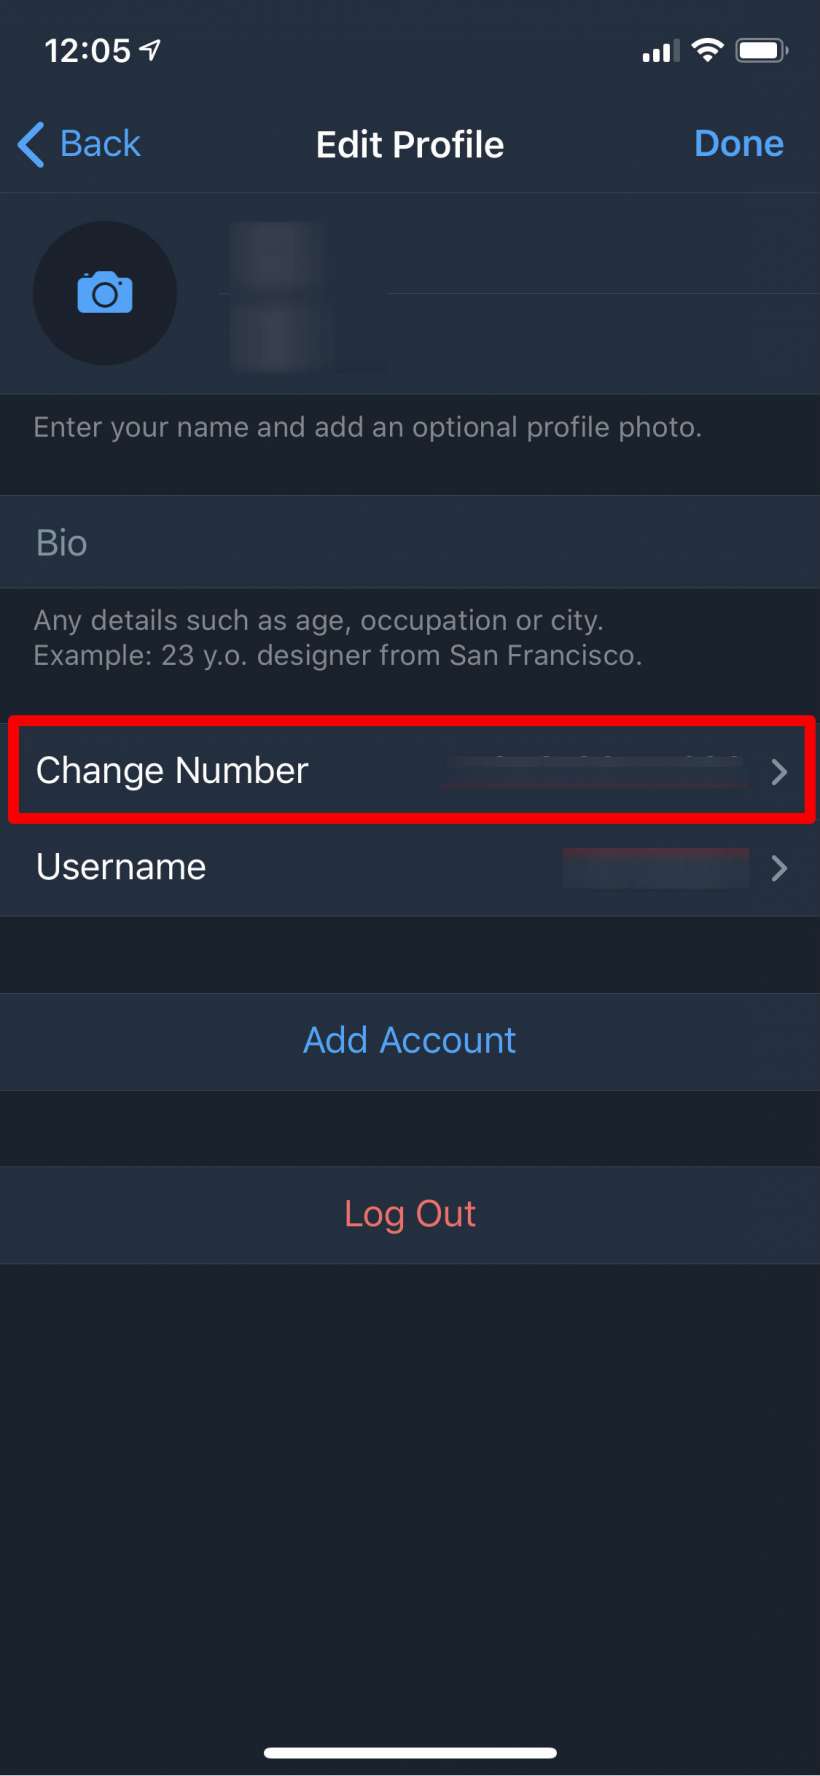Screen dimensions: 820x1776
Task: Click the back chevron arrow
Action: pyautogui.click(x=31, y=144)
